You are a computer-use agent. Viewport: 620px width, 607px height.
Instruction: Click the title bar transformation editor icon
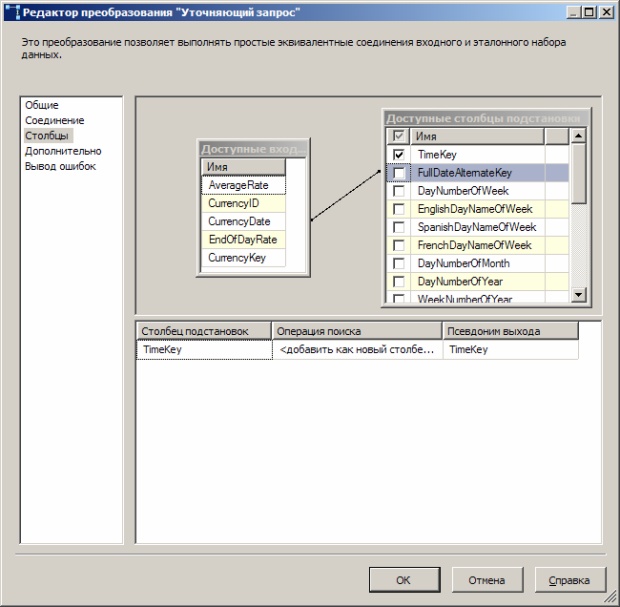point(11,11)
